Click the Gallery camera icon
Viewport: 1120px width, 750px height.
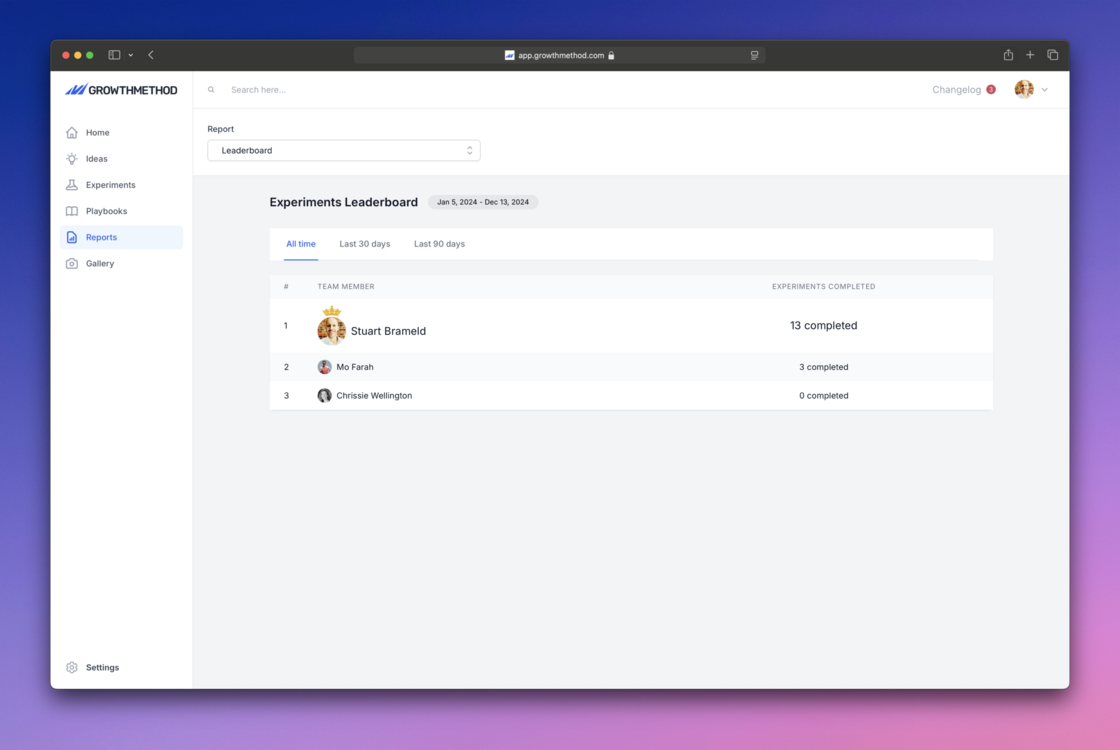tap(71, 264)
